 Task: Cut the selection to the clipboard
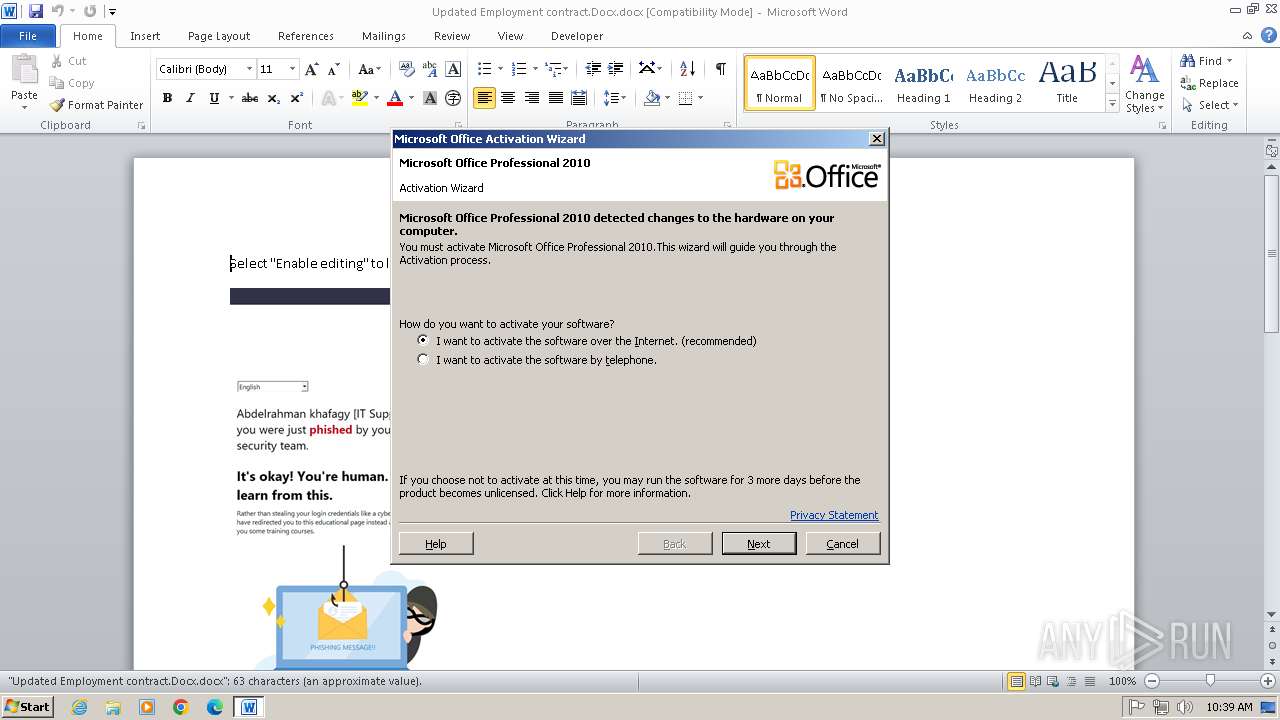point(68,61)
